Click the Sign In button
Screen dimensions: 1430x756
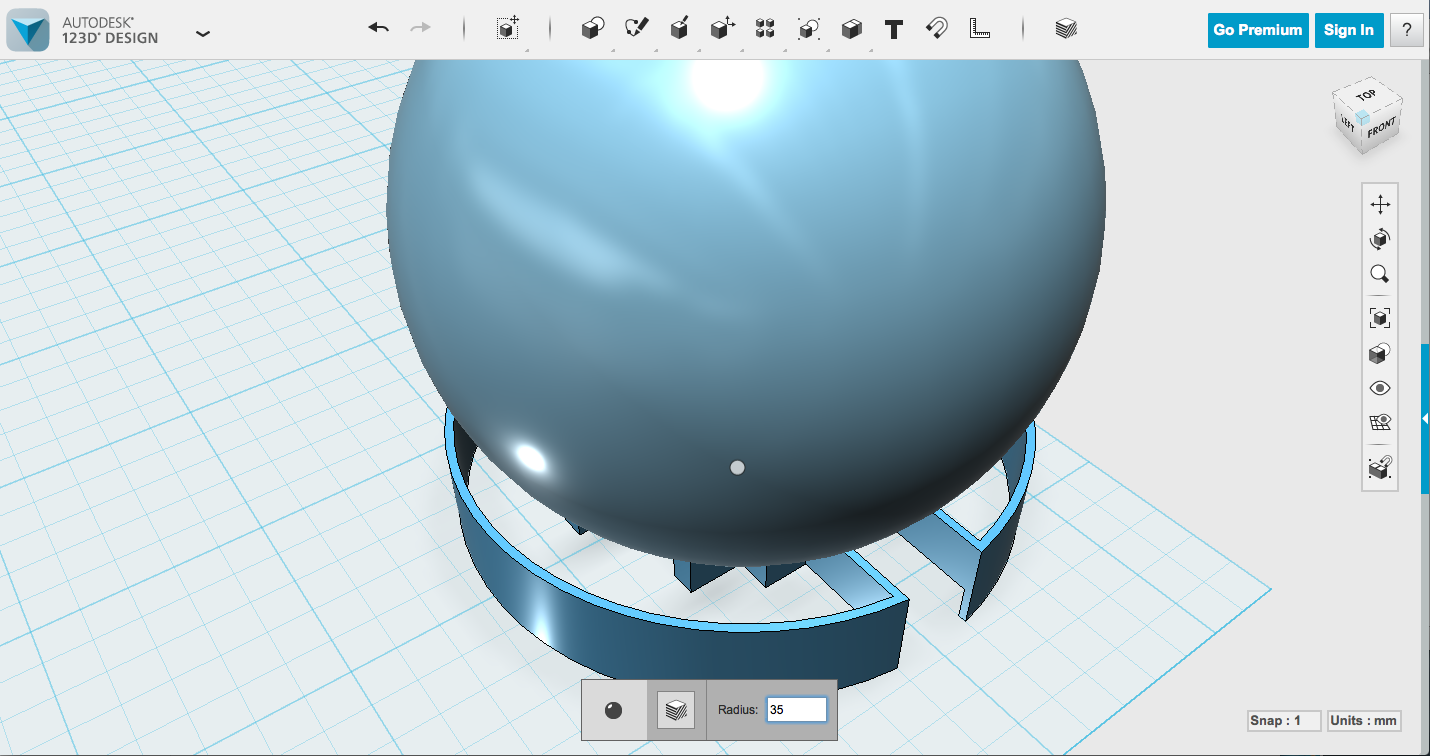tap(1348, 30)
